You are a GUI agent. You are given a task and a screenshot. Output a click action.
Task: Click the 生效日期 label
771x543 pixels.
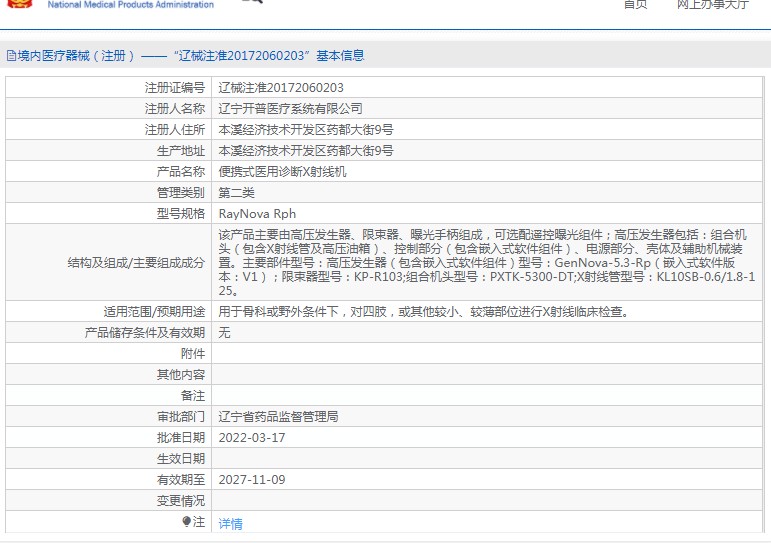[x=180, y=458]
